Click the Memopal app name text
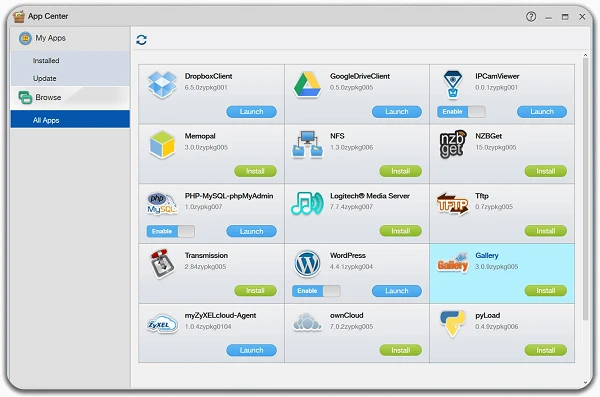This screenshot has width=600, height=397. click(x=200, y=136)
